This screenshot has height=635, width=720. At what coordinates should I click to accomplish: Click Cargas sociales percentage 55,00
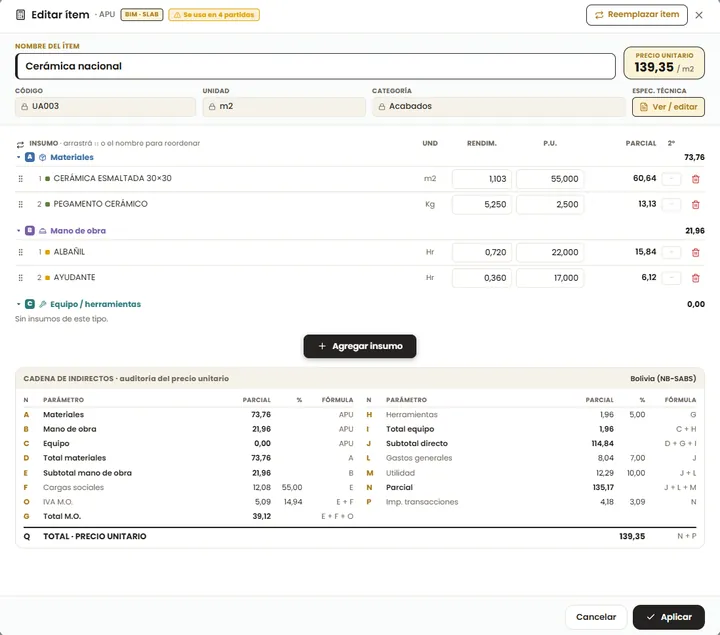point(292,488)
